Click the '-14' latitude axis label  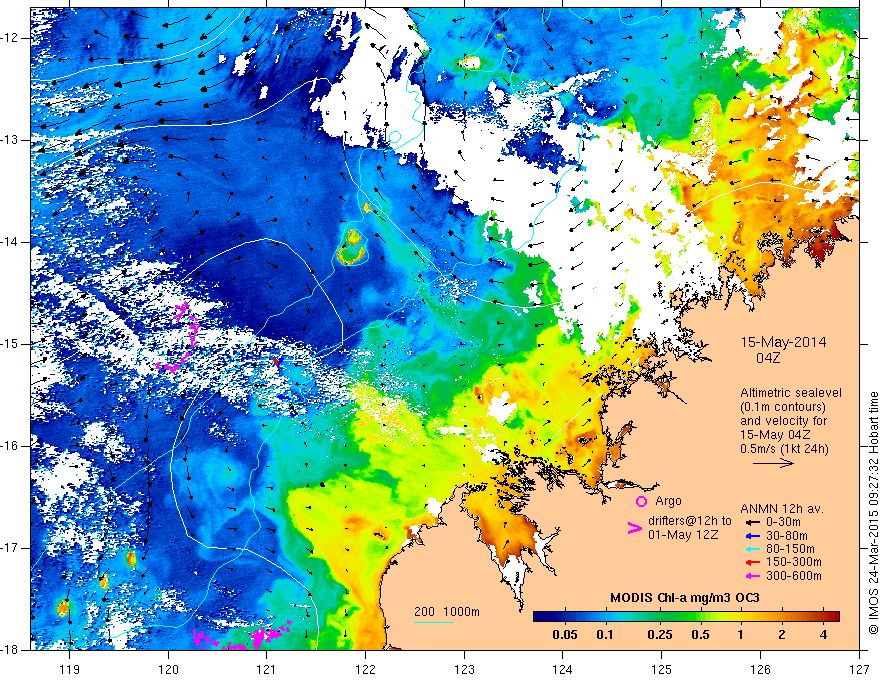[11, 242]
